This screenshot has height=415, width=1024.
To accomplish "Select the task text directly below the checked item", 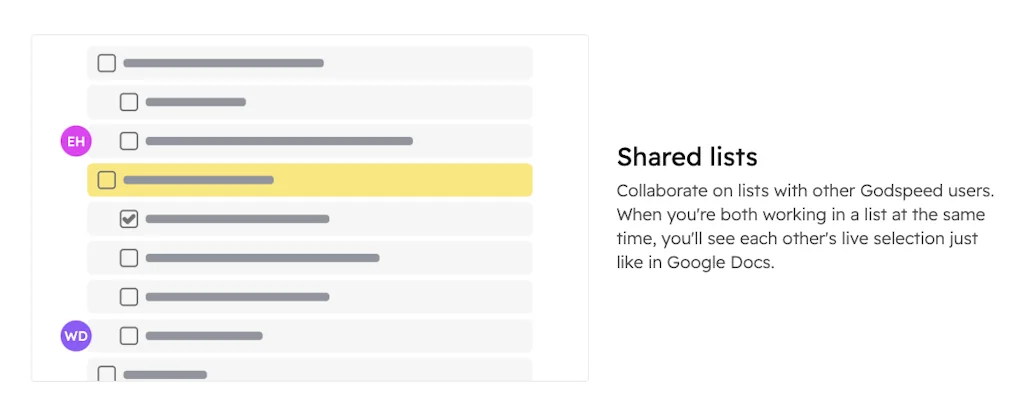I will click(262, 258).
